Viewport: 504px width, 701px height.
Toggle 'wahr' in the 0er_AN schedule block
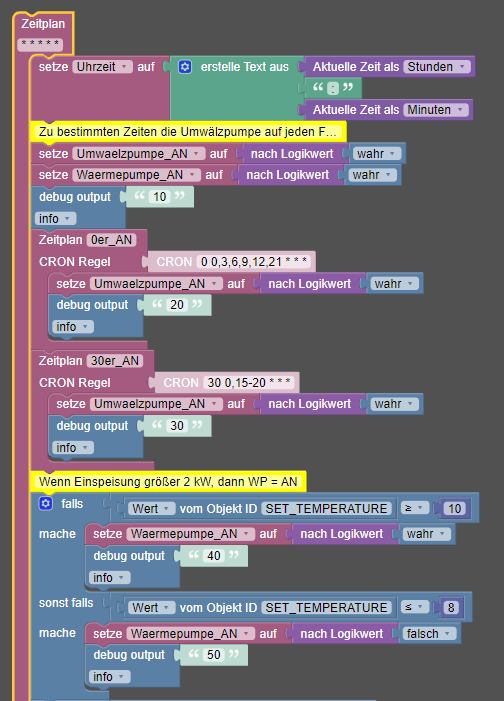coord(394,284)
